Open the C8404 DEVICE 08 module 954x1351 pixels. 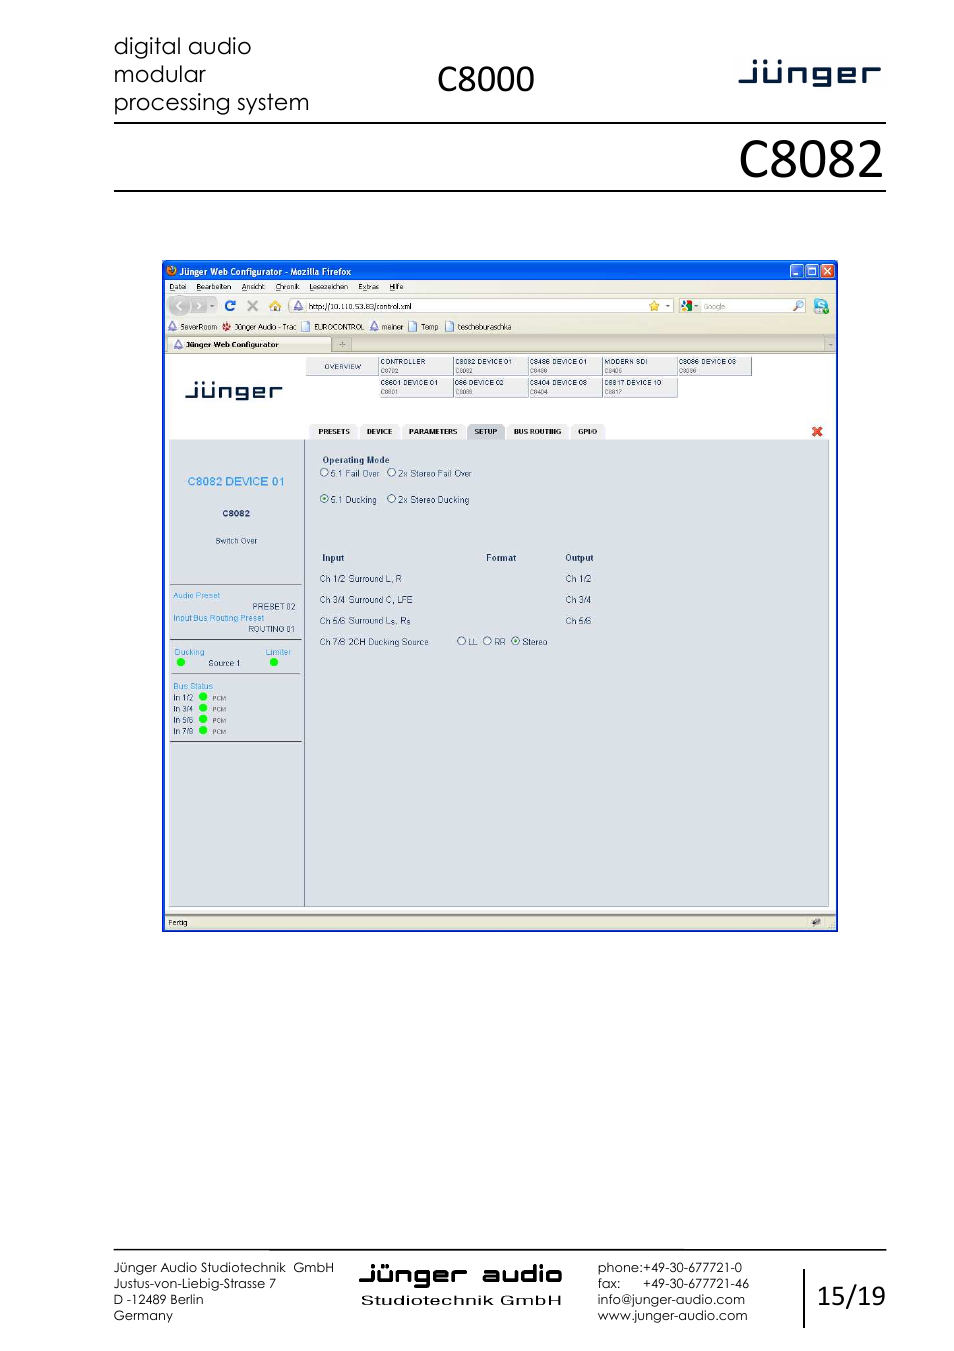[x=565, y=387]
